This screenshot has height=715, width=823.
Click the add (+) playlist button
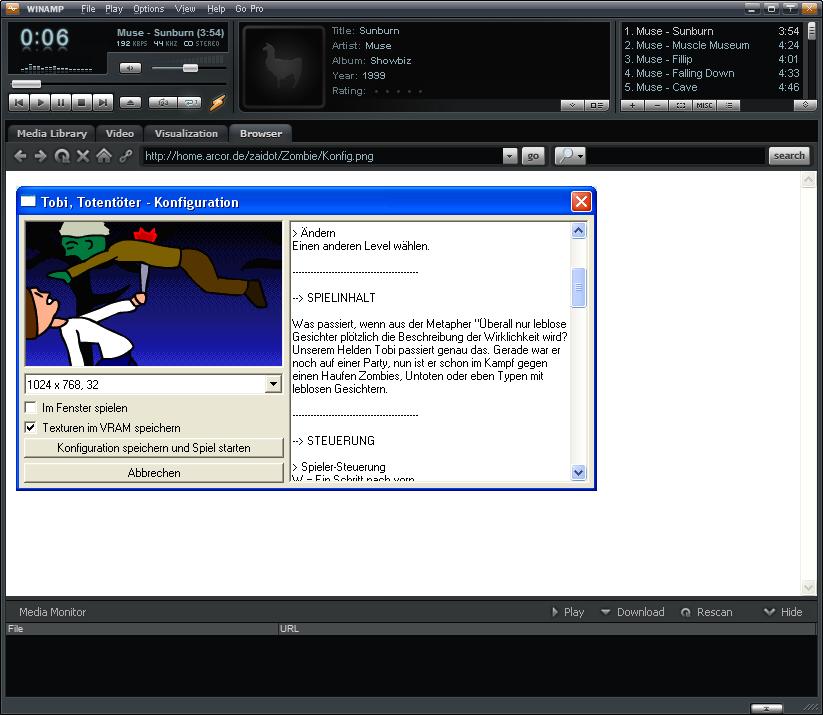tap(632, 105)
